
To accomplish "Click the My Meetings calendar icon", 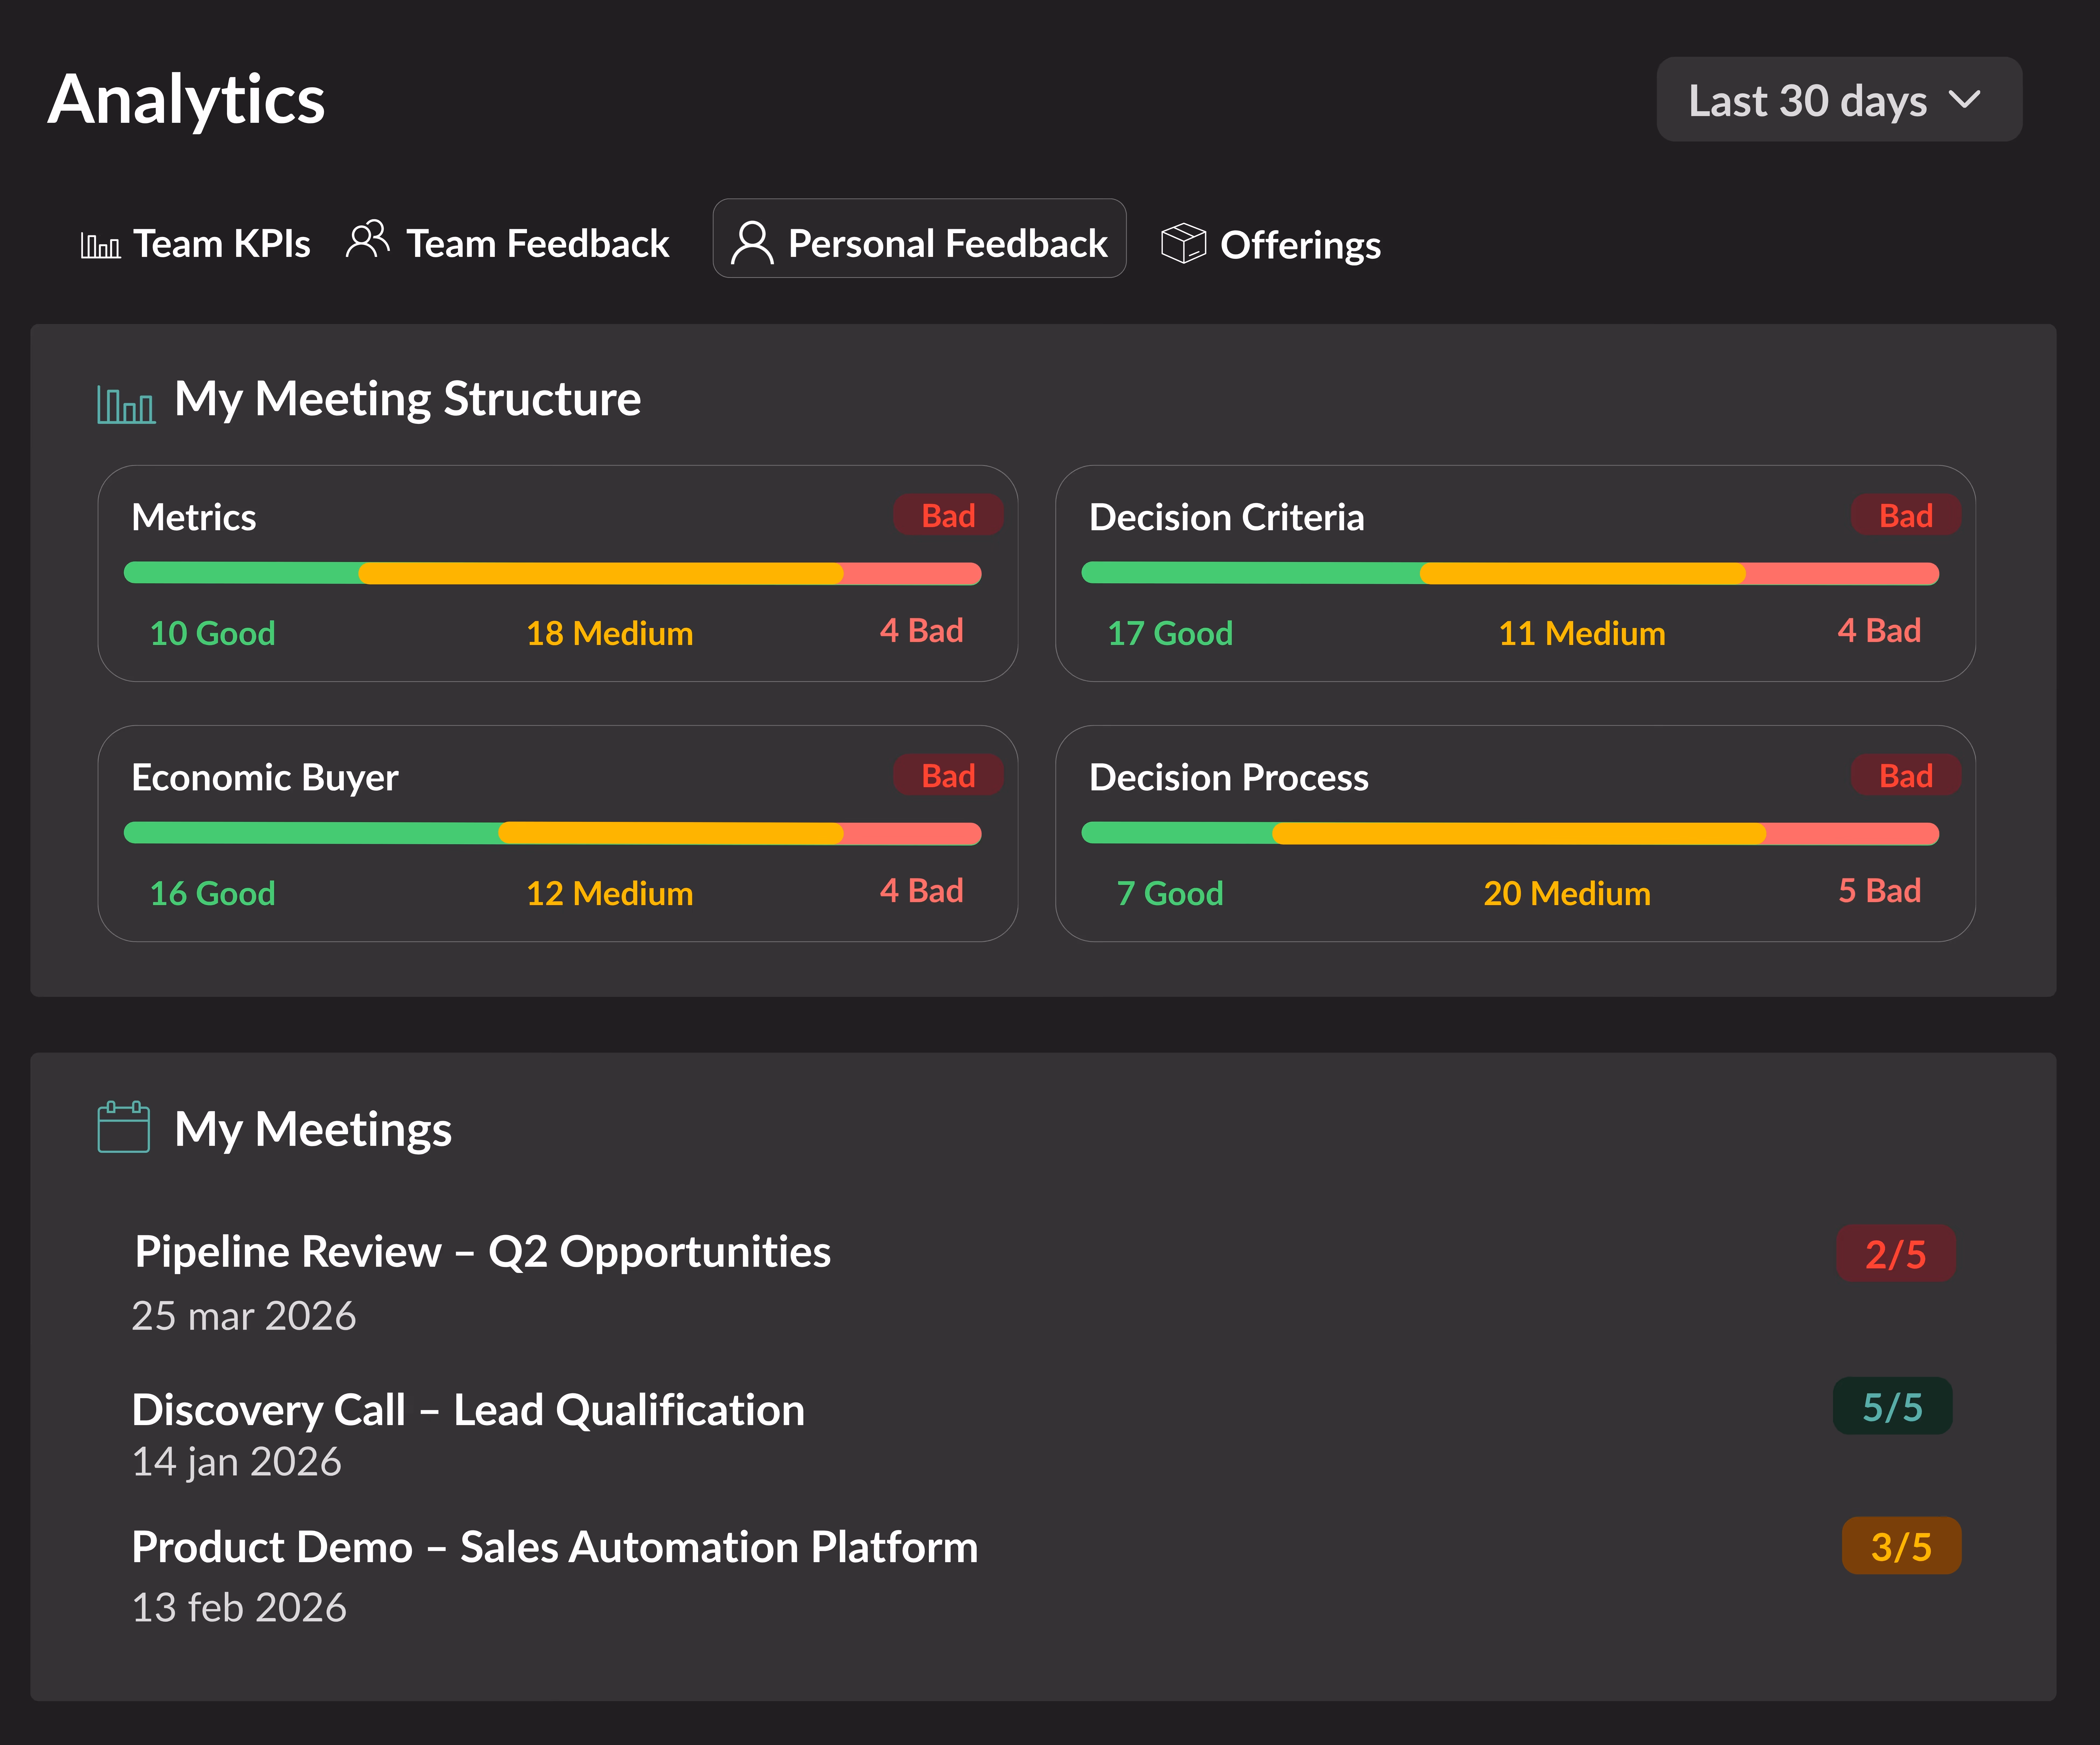I will 124,1127.
